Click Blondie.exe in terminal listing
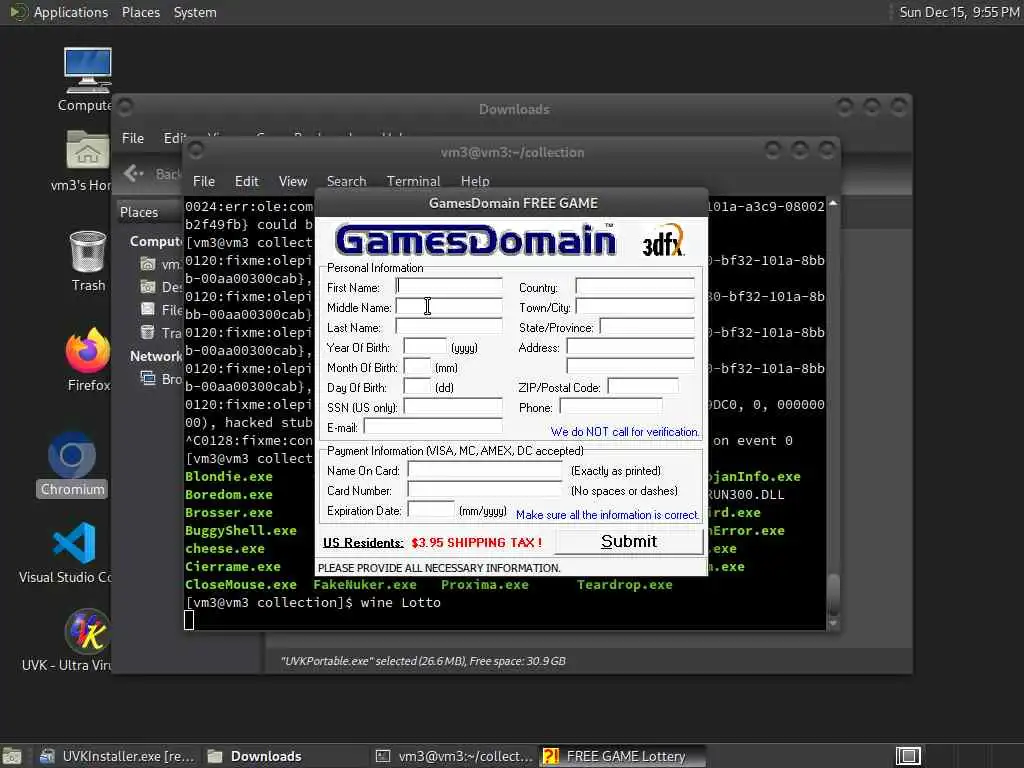Viewport: 1024px width, 768px height. click(229, 476)
